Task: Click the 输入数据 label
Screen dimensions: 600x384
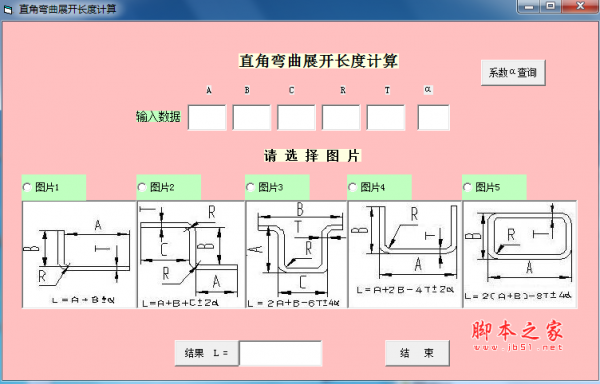Action: coord(158,117)
